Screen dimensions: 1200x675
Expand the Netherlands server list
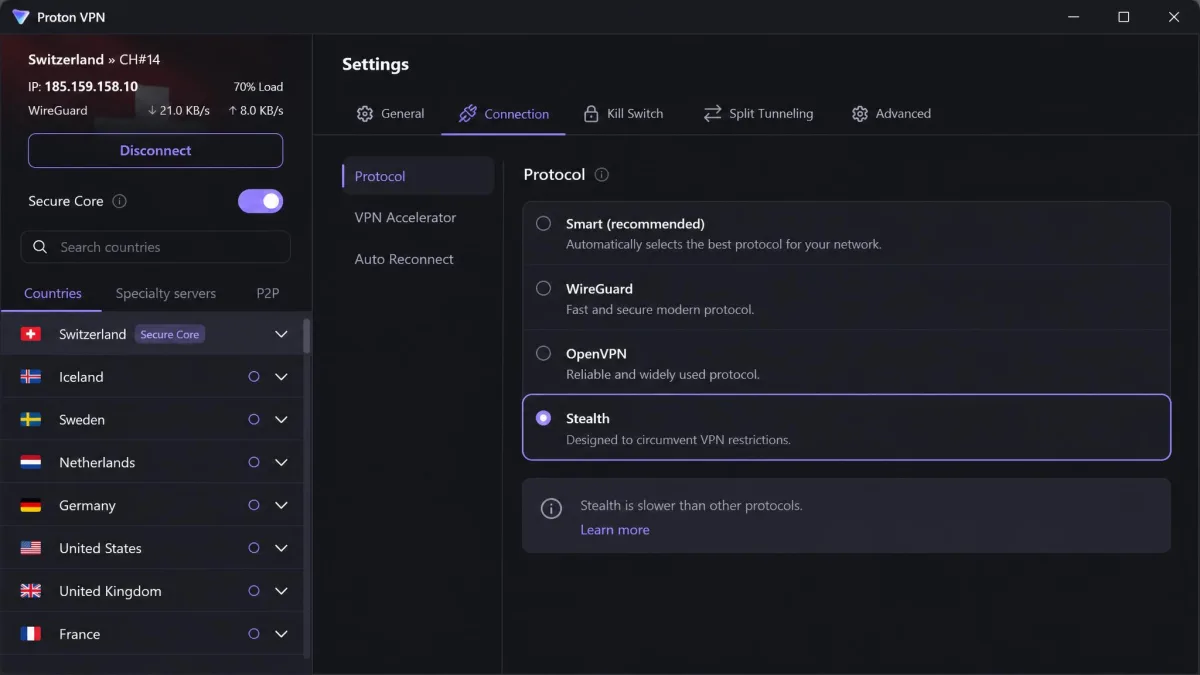[x=281, y=463]
